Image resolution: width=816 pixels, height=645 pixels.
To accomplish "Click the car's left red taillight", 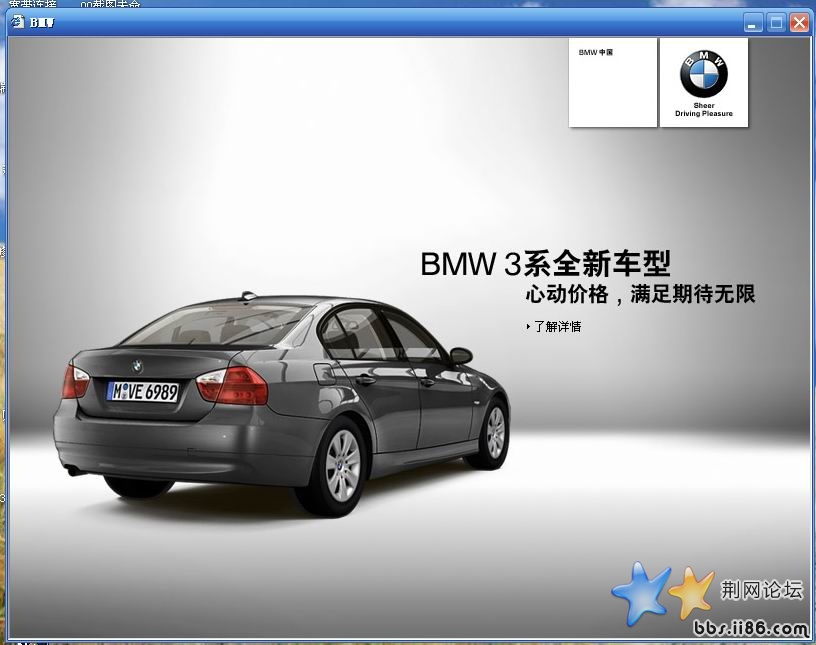I will [x=75, y=381].
